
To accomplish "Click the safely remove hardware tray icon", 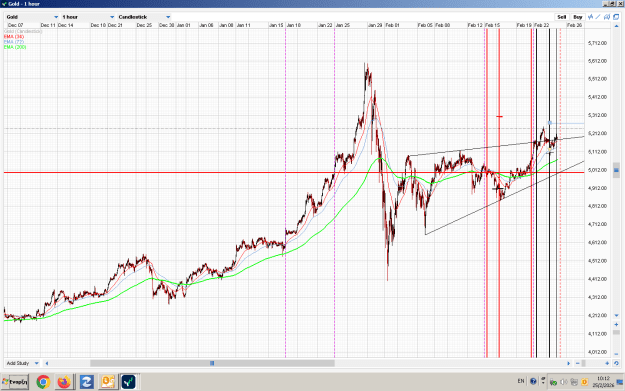I will (x=553, y=382).
